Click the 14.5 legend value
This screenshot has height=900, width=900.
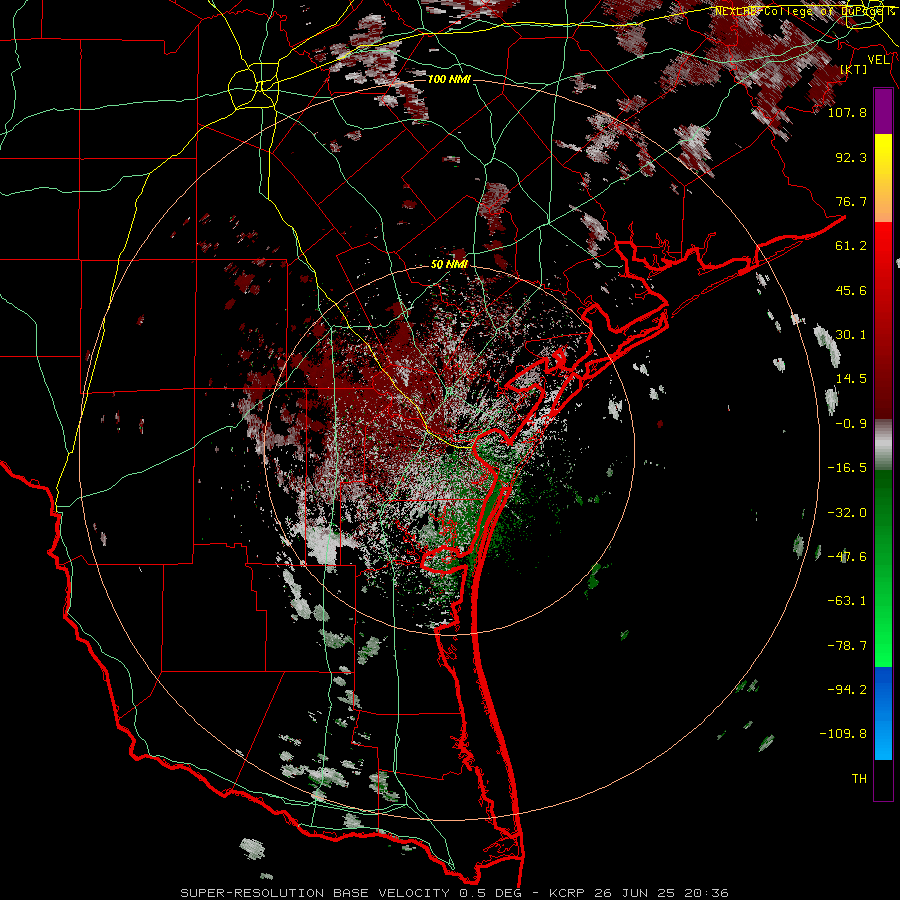[x=851, y=379]
